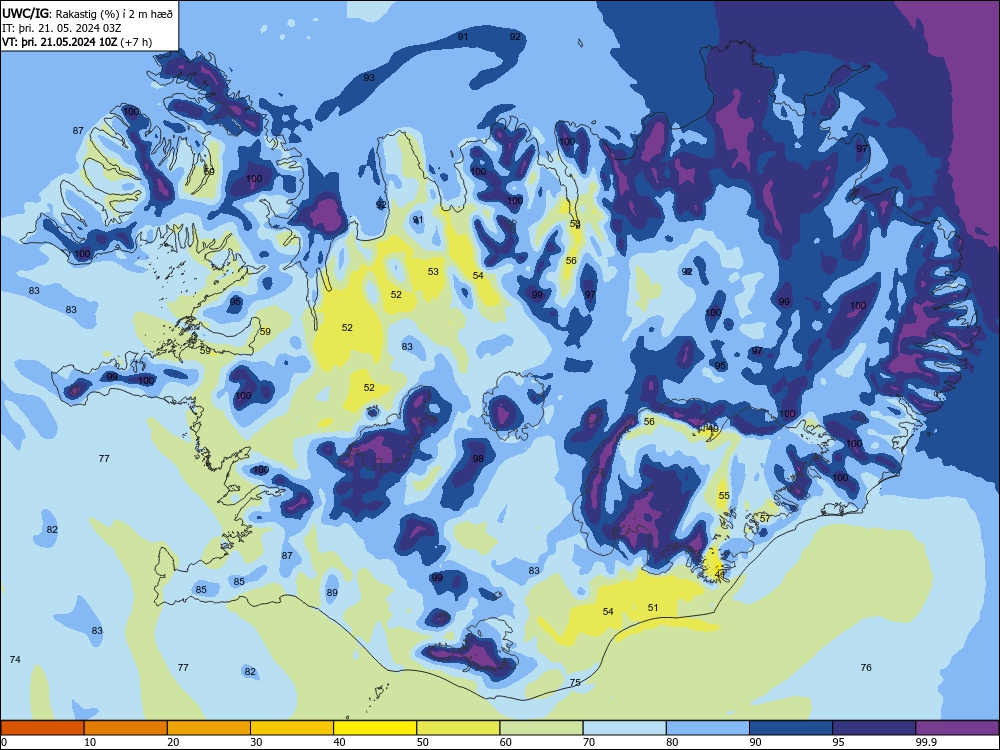
Task: Click the valid time 'VT: þri. 21.05.2024 10Z (+7 h)'
Action: (77, 42)
